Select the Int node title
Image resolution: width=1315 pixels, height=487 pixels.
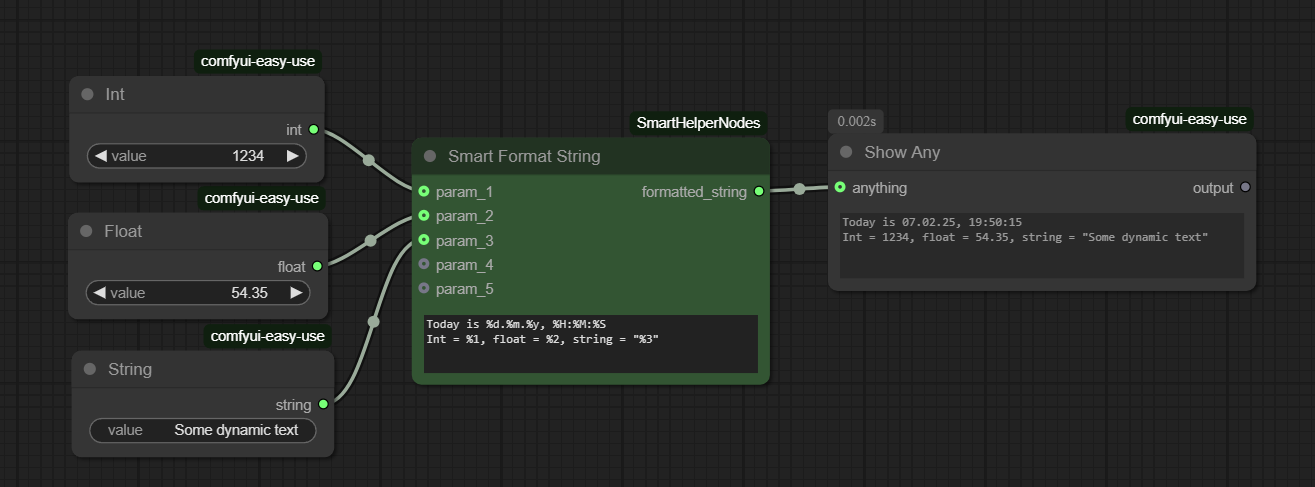click(115, 94)
